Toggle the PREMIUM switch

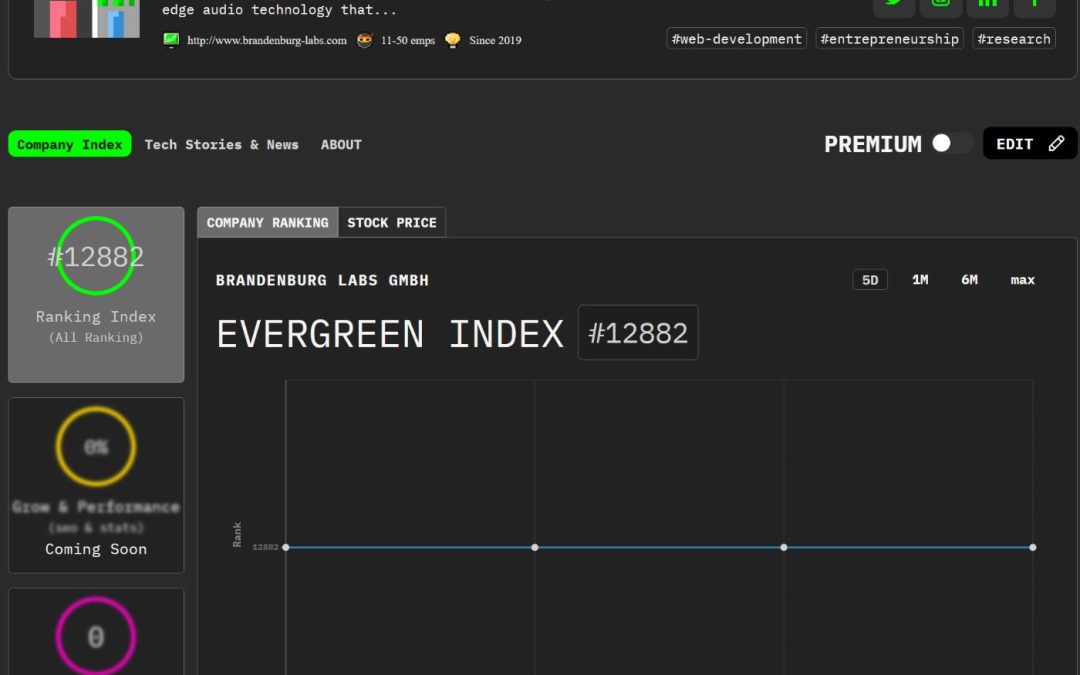(952, 143)
